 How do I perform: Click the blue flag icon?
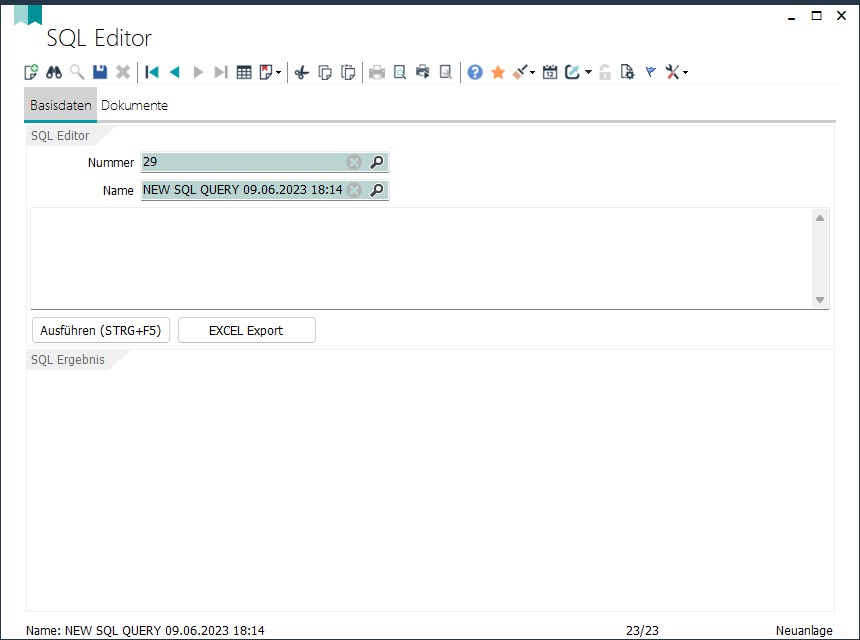[x=651, y=72]
